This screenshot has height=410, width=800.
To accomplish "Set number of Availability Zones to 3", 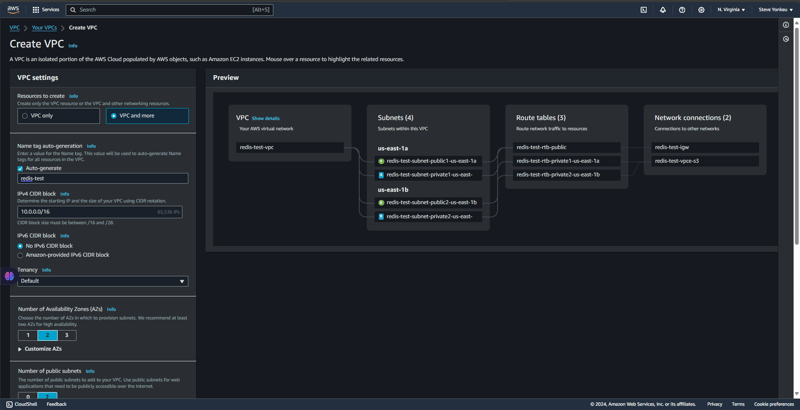I will tap(67, 336).
